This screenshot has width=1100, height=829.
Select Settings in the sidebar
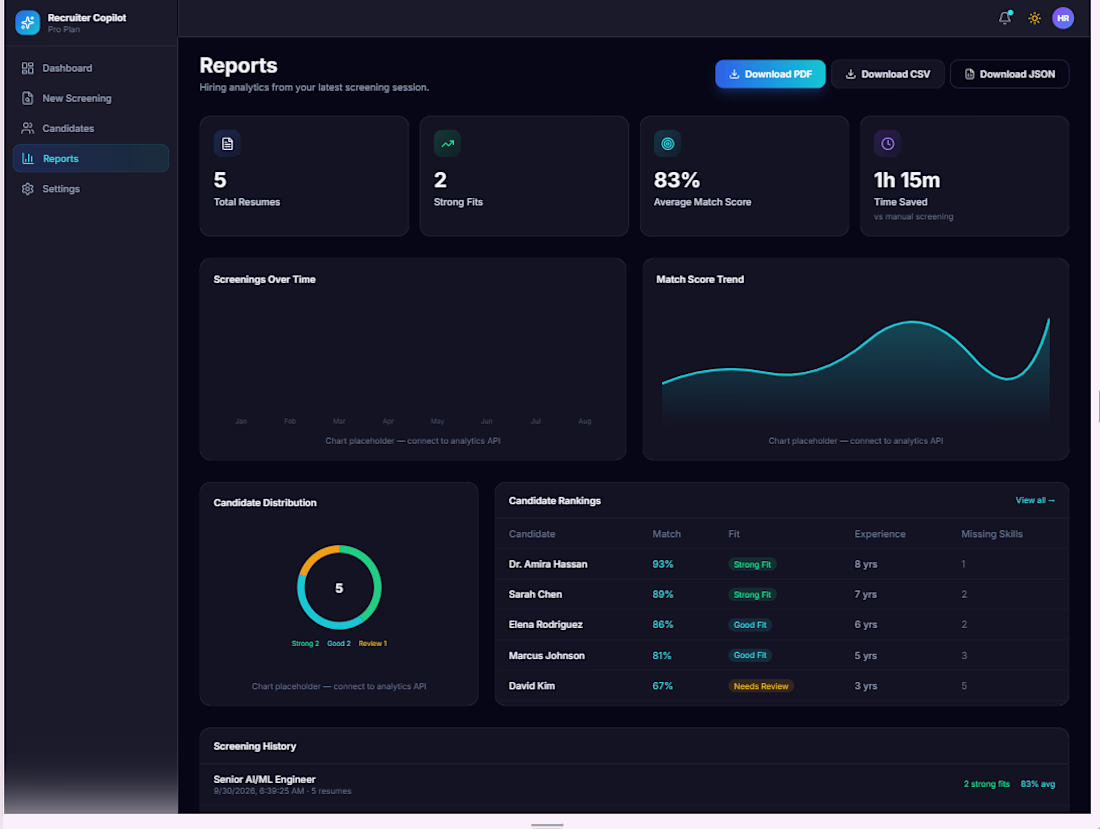point(90,189)
